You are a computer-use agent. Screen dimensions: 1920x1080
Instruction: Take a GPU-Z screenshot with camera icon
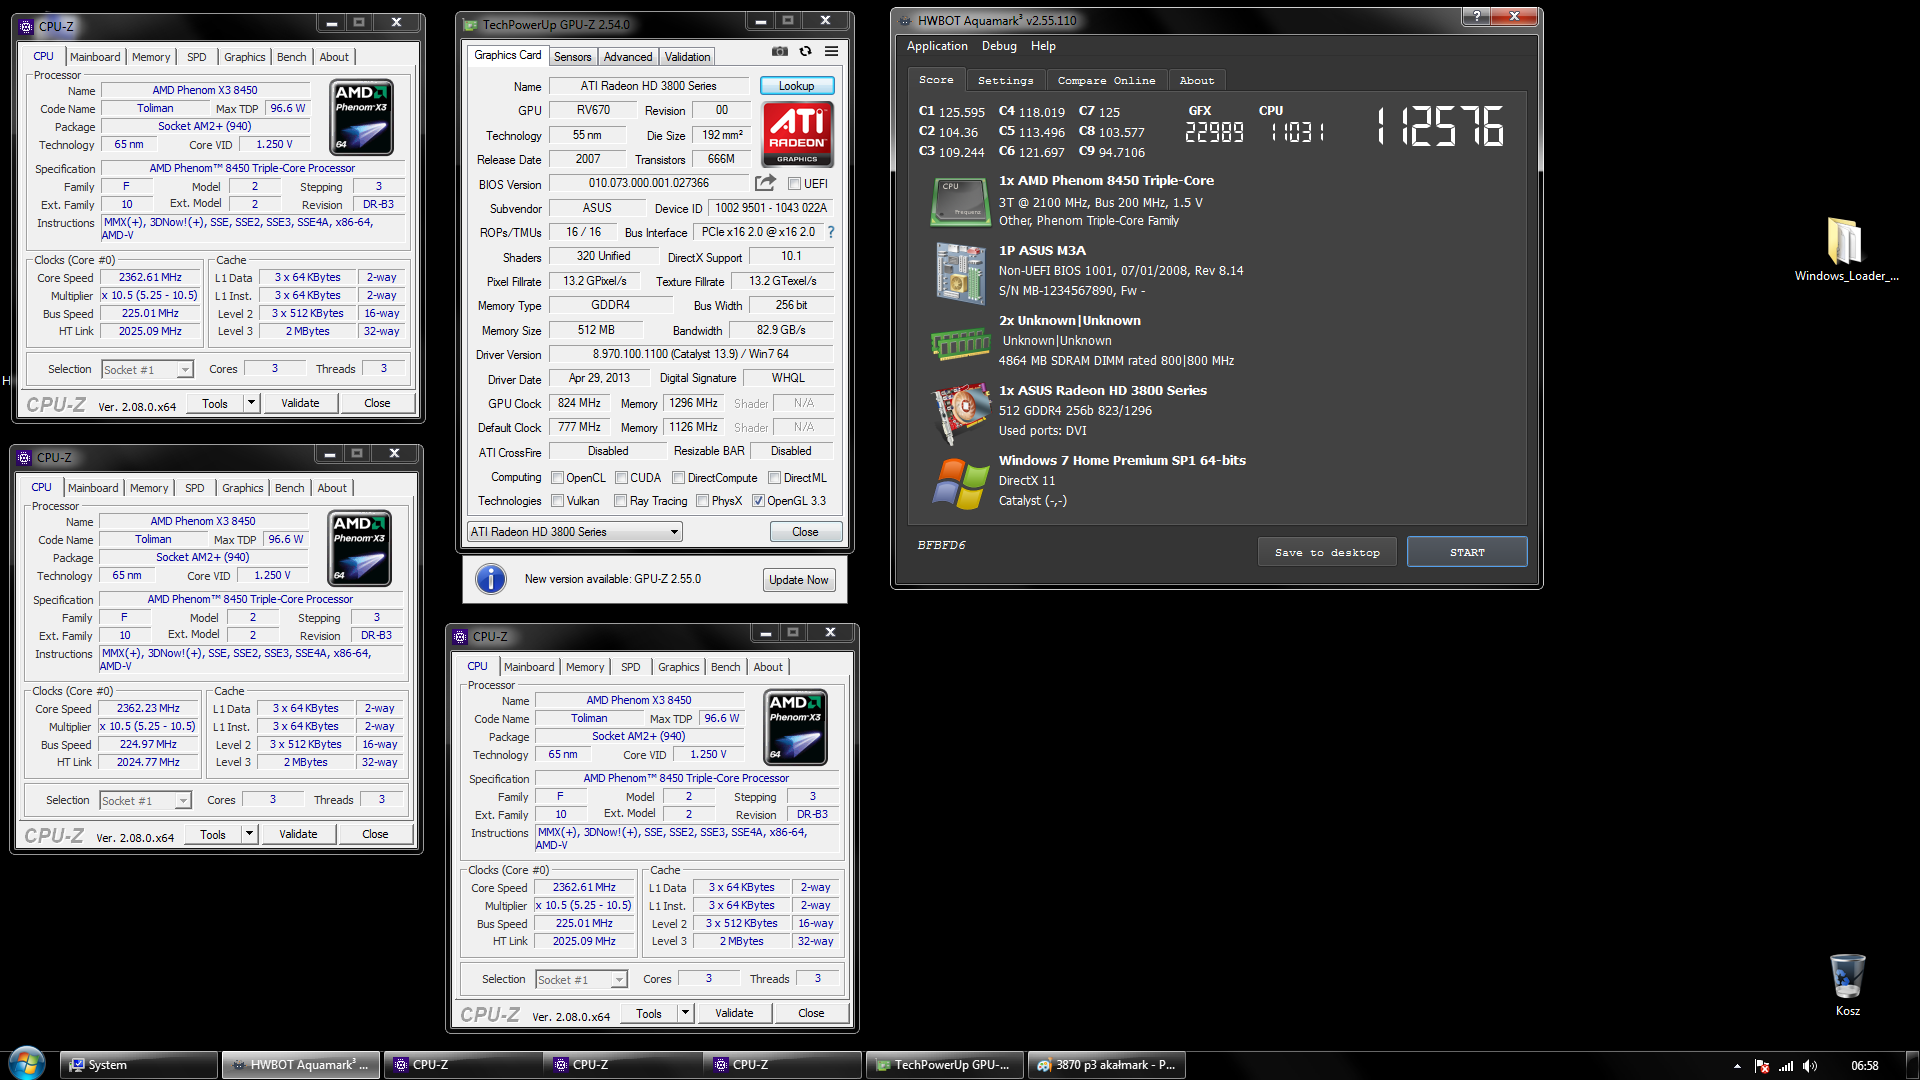(x=780, y=51)
